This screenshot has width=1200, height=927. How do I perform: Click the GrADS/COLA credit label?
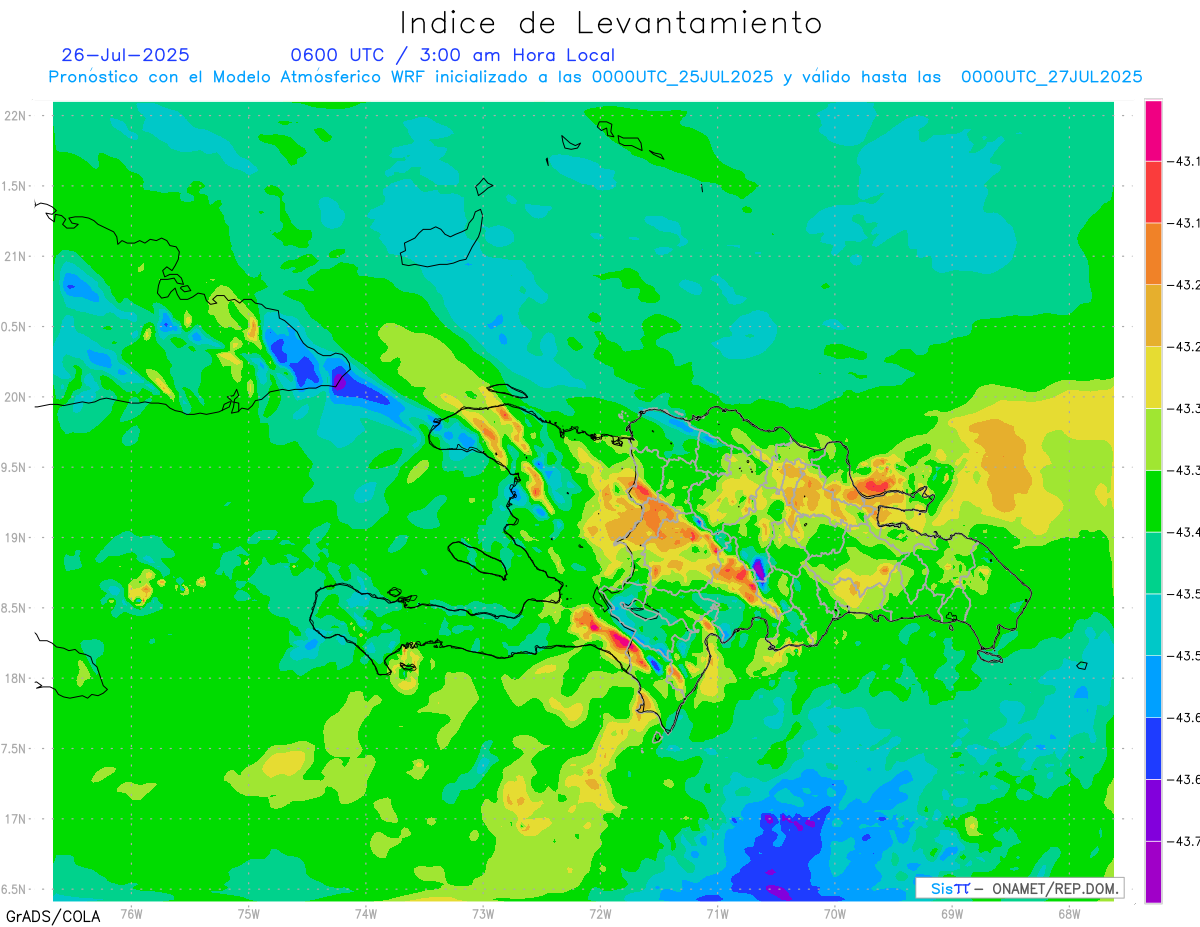pos(53,916)
